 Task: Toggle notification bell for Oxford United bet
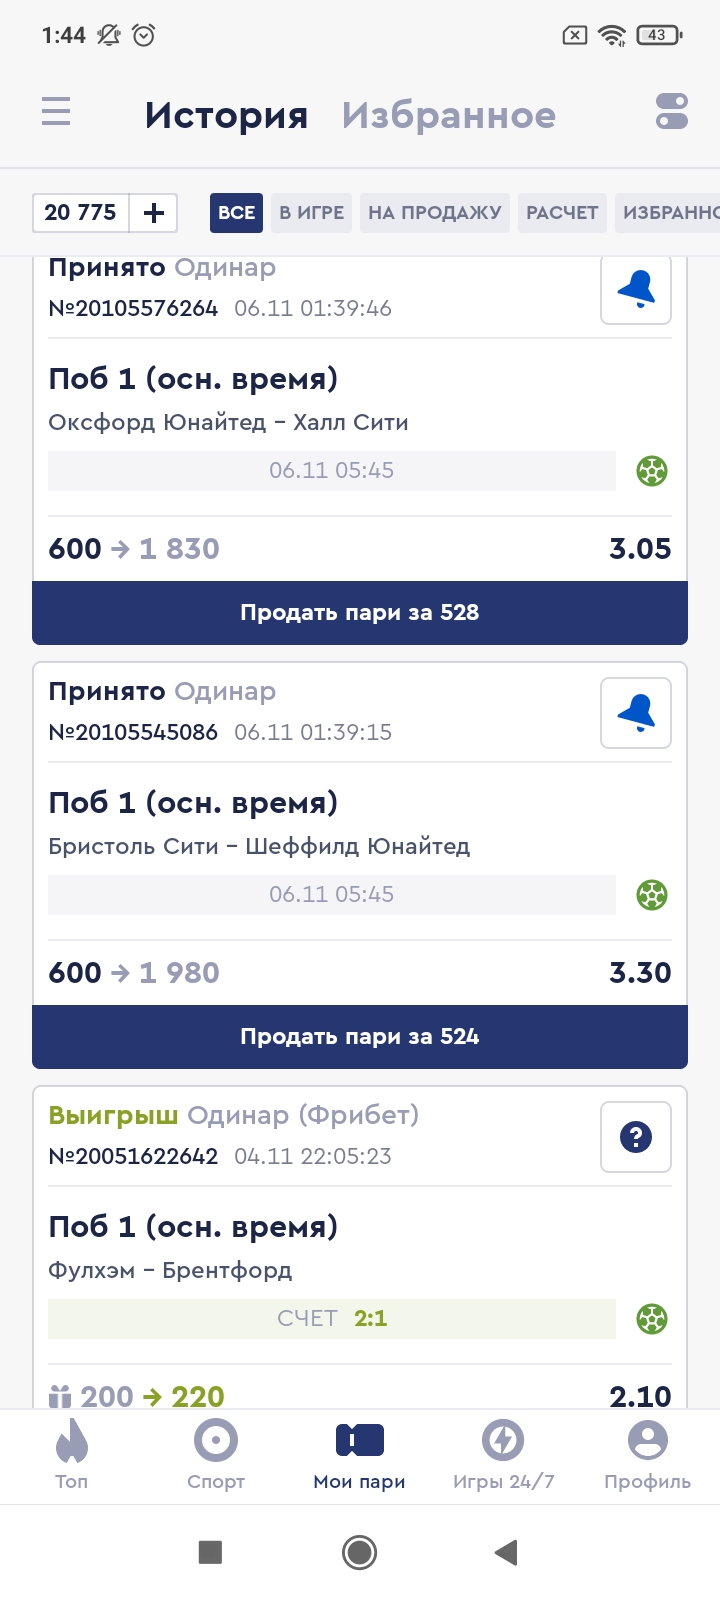click(636, 290)
